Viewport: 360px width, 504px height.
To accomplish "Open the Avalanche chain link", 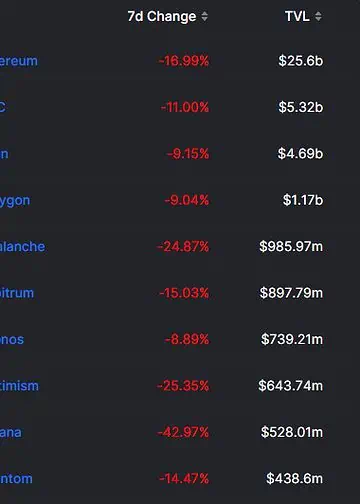I will [22, 247].
